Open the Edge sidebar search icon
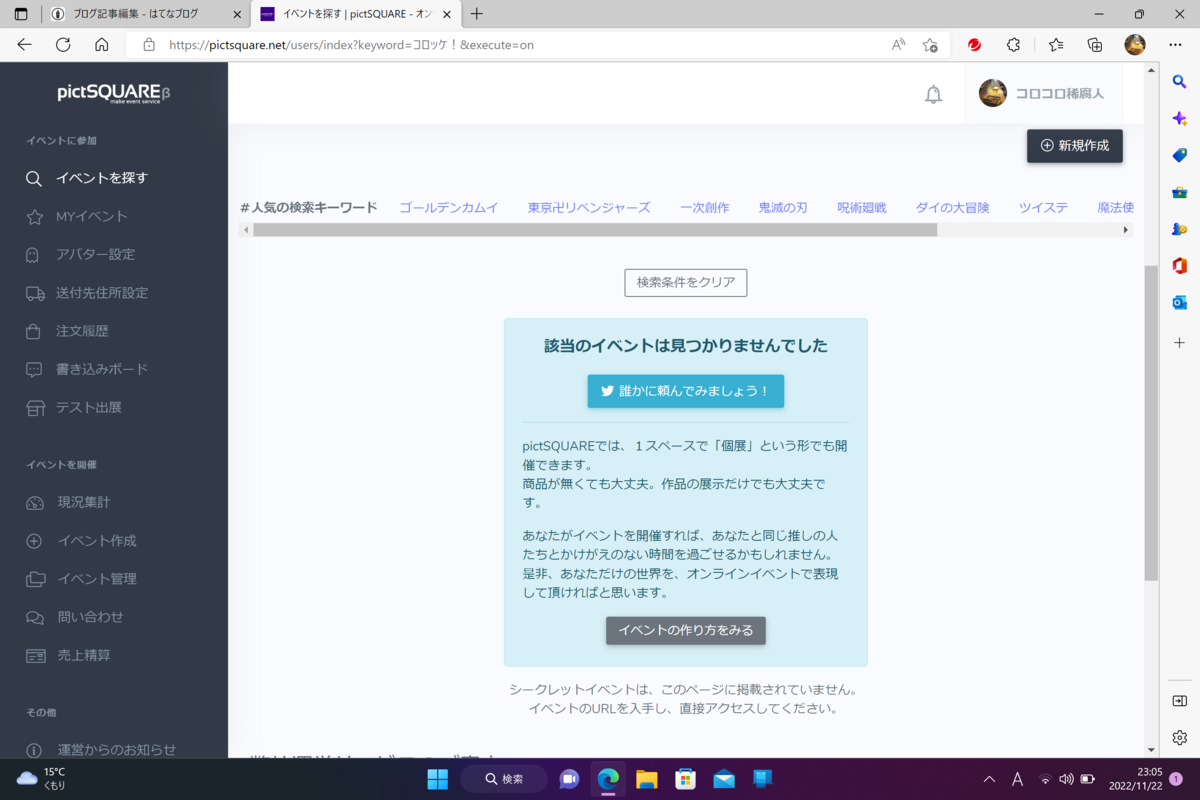The height and width of the screenshot is (800, 1200). pos(1180,81)
